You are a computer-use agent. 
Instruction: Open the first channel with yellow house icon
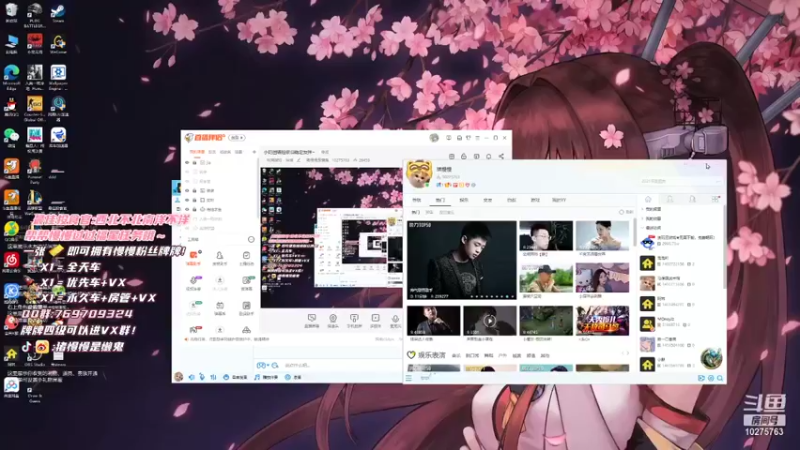tap(647, 263)
